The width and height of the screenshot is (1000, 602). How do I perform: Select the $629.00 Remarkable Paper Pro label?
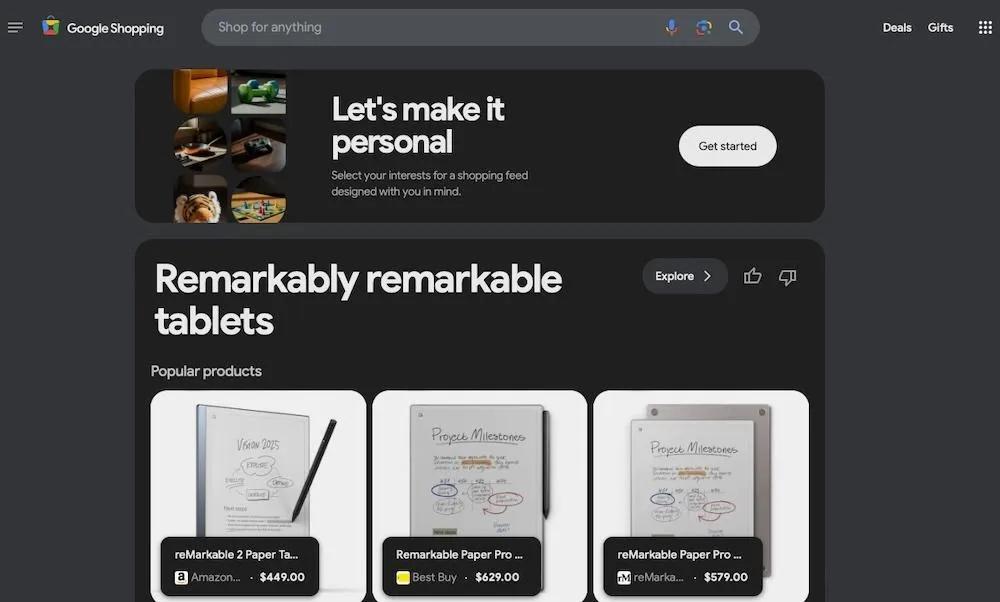(462, 566)
